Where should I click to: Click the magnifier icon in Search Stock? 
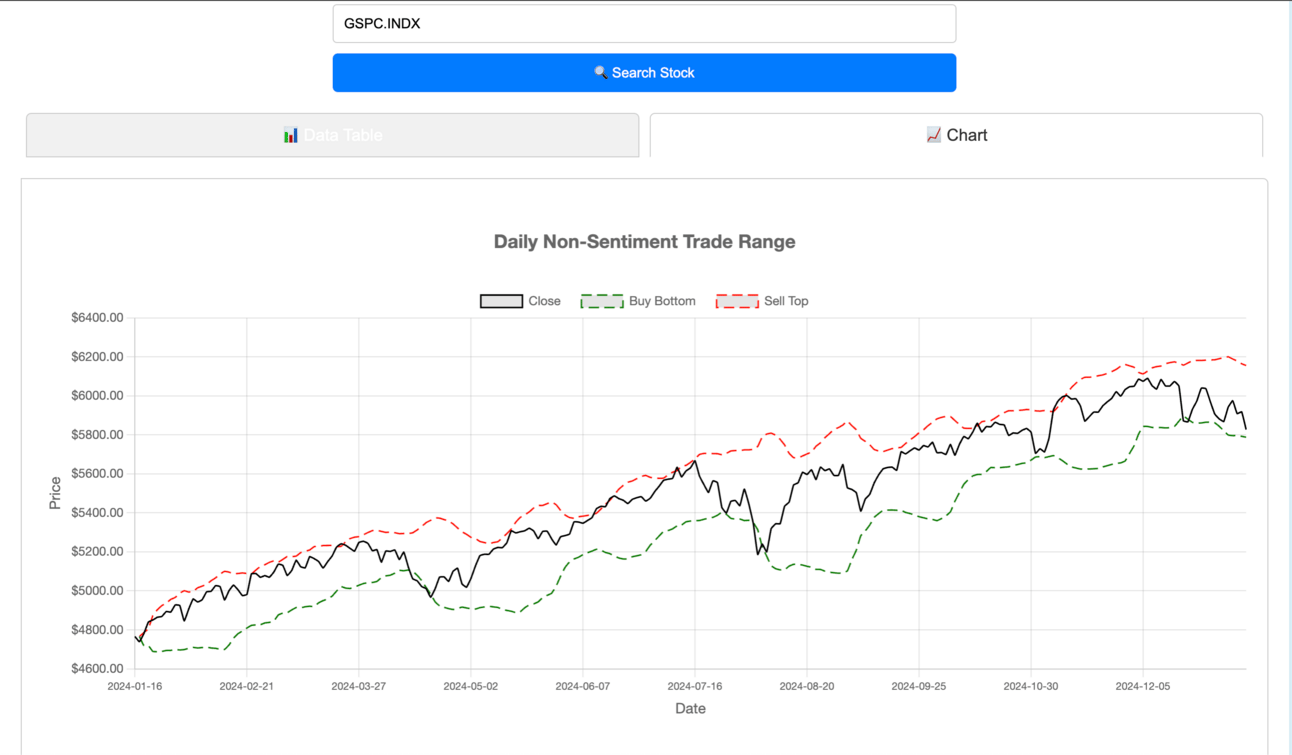point(601,73)
